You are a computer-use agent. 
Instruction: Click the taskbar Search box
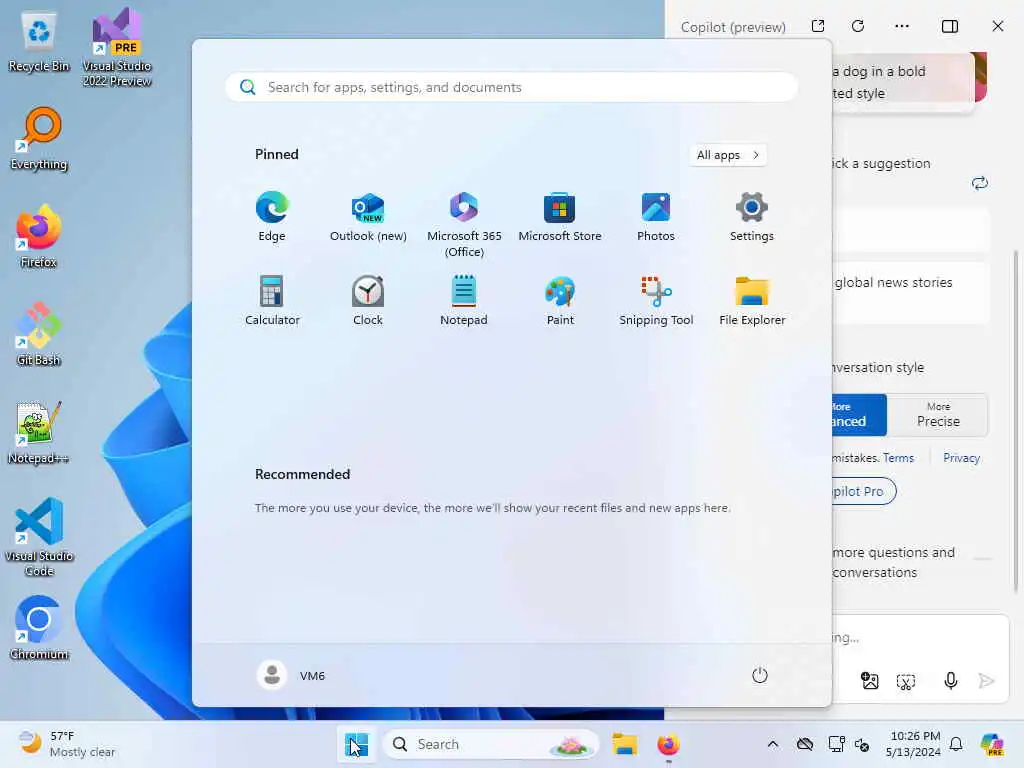point(490,744)
